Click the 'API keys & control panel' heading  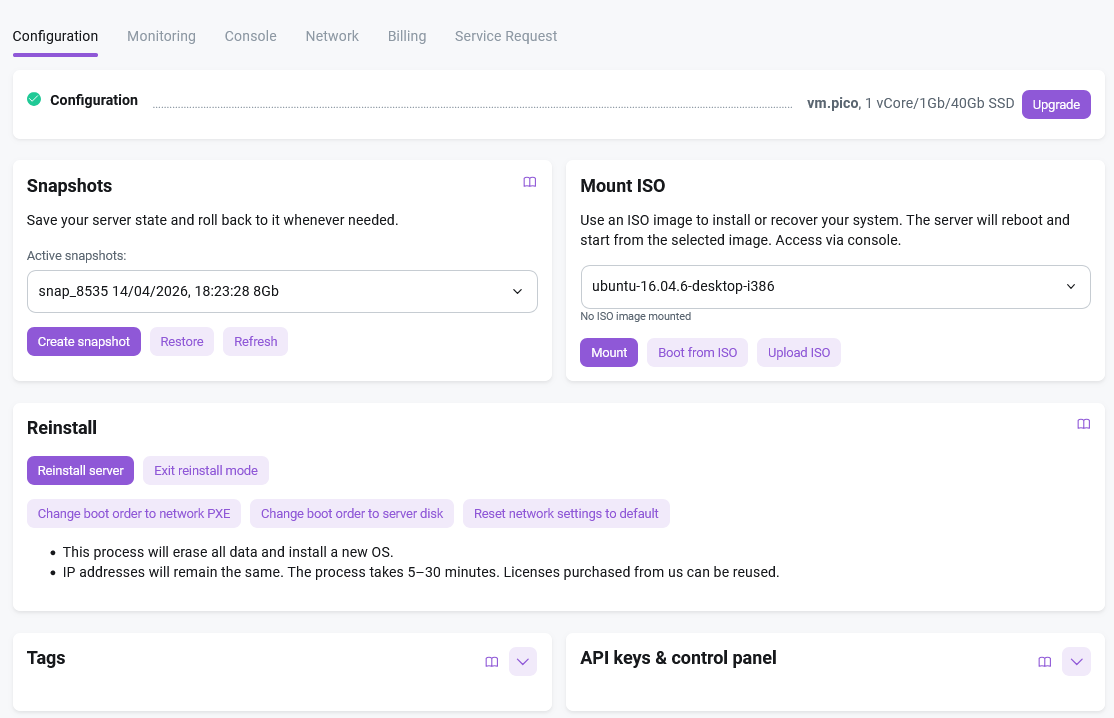click(678, 658)
